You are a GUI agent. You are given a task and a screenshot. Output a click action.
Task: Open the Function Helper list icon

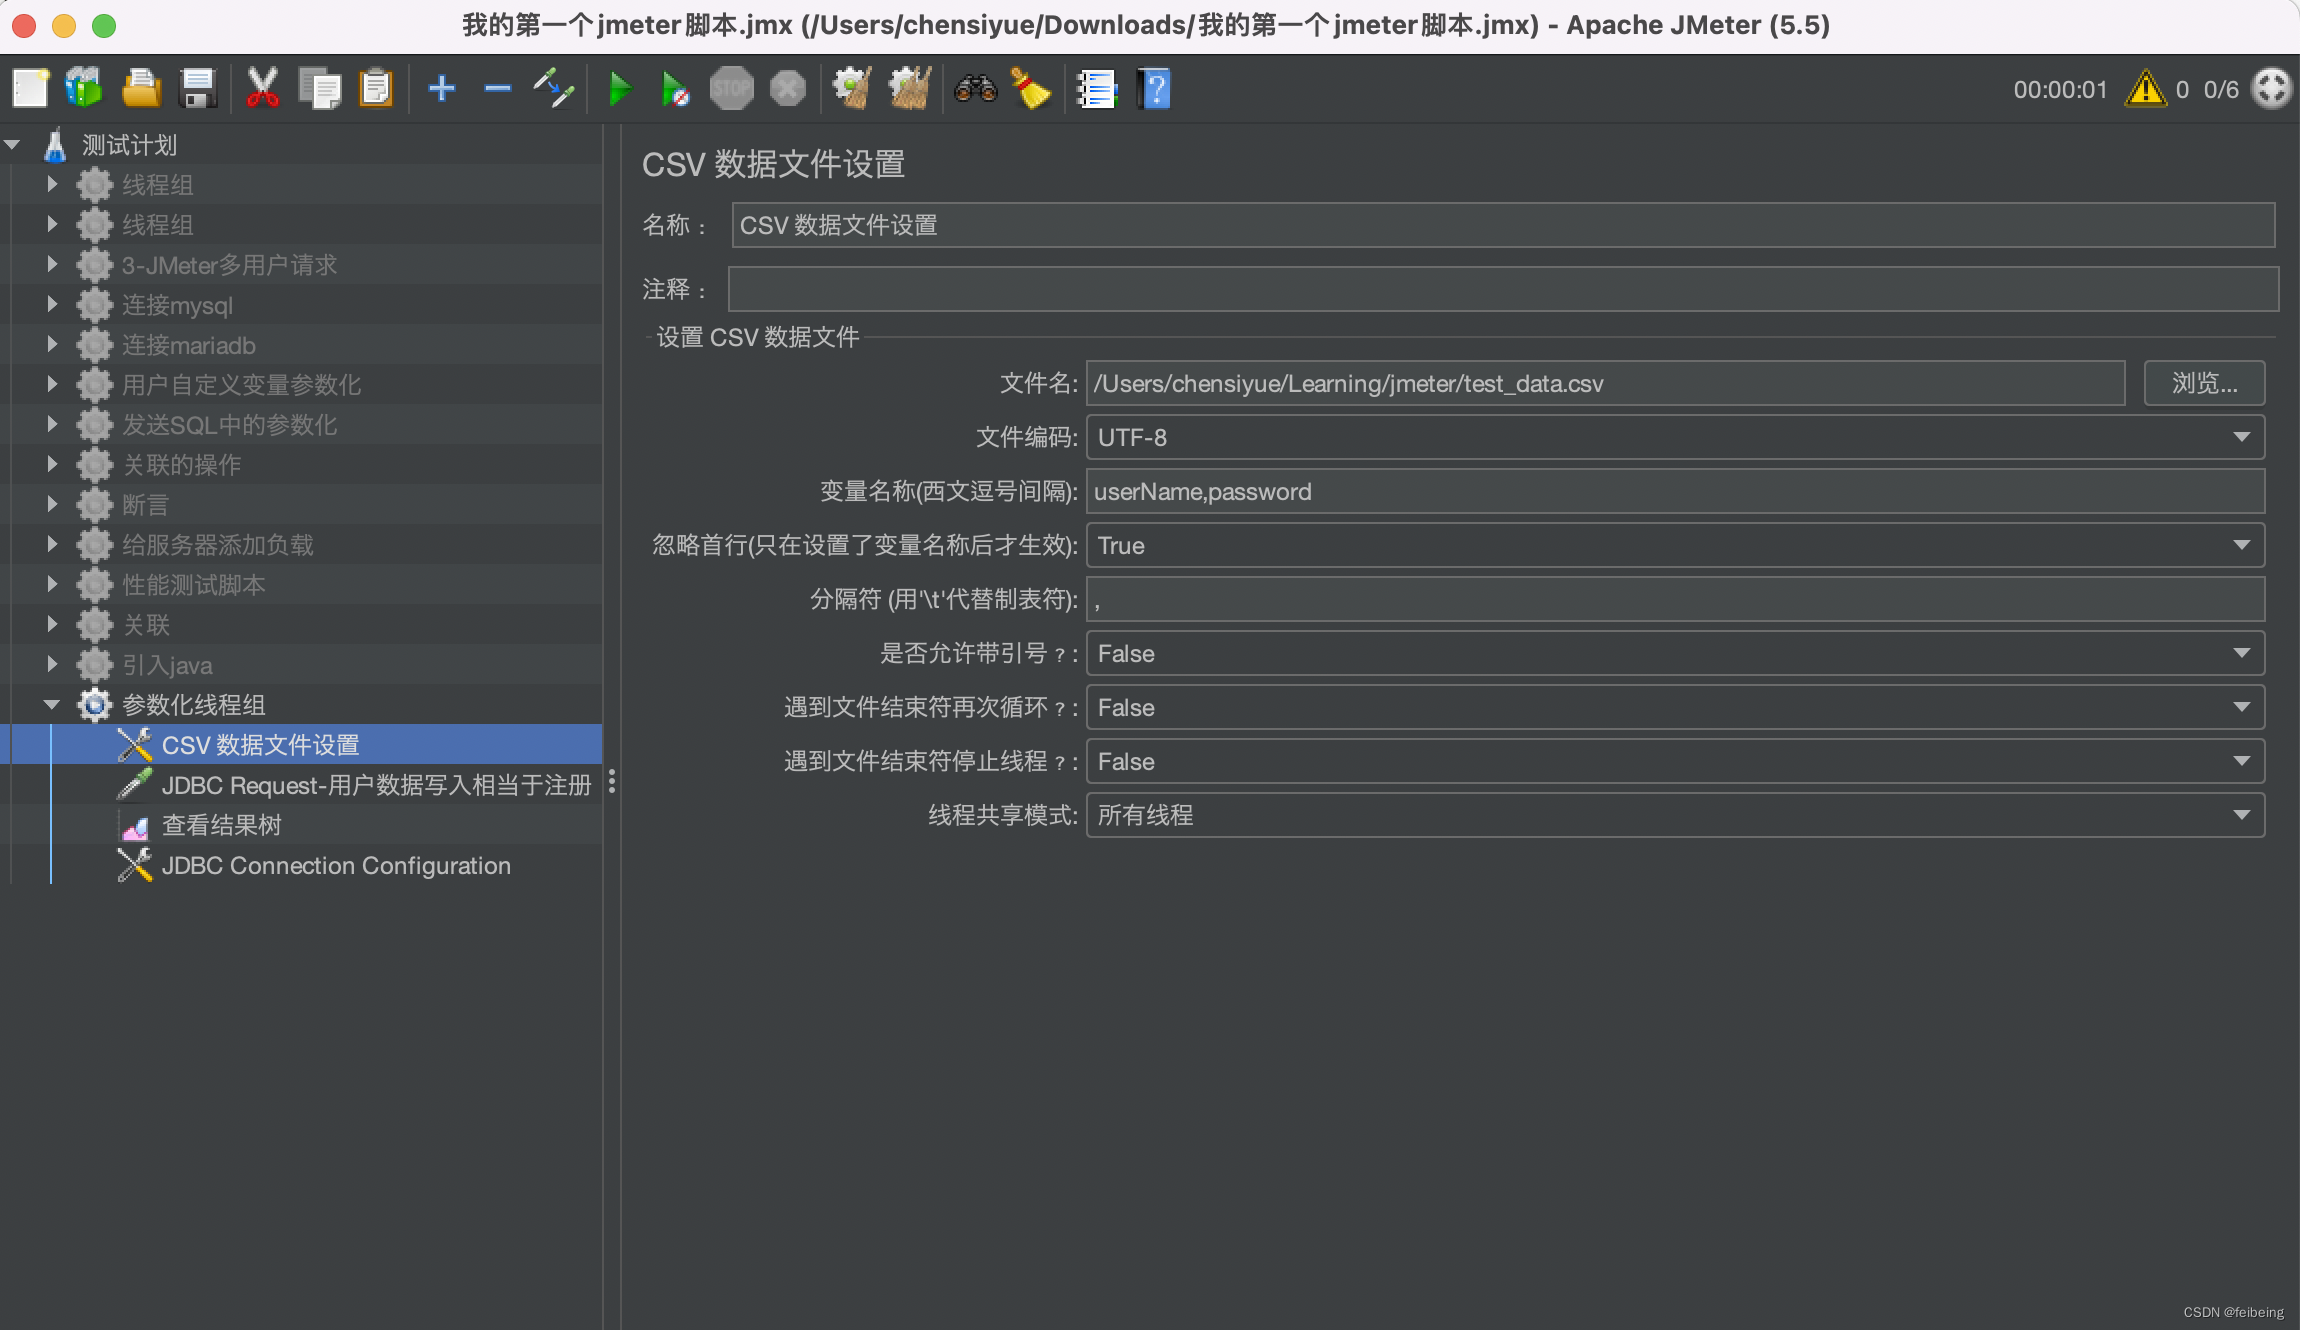[1096, 88]
